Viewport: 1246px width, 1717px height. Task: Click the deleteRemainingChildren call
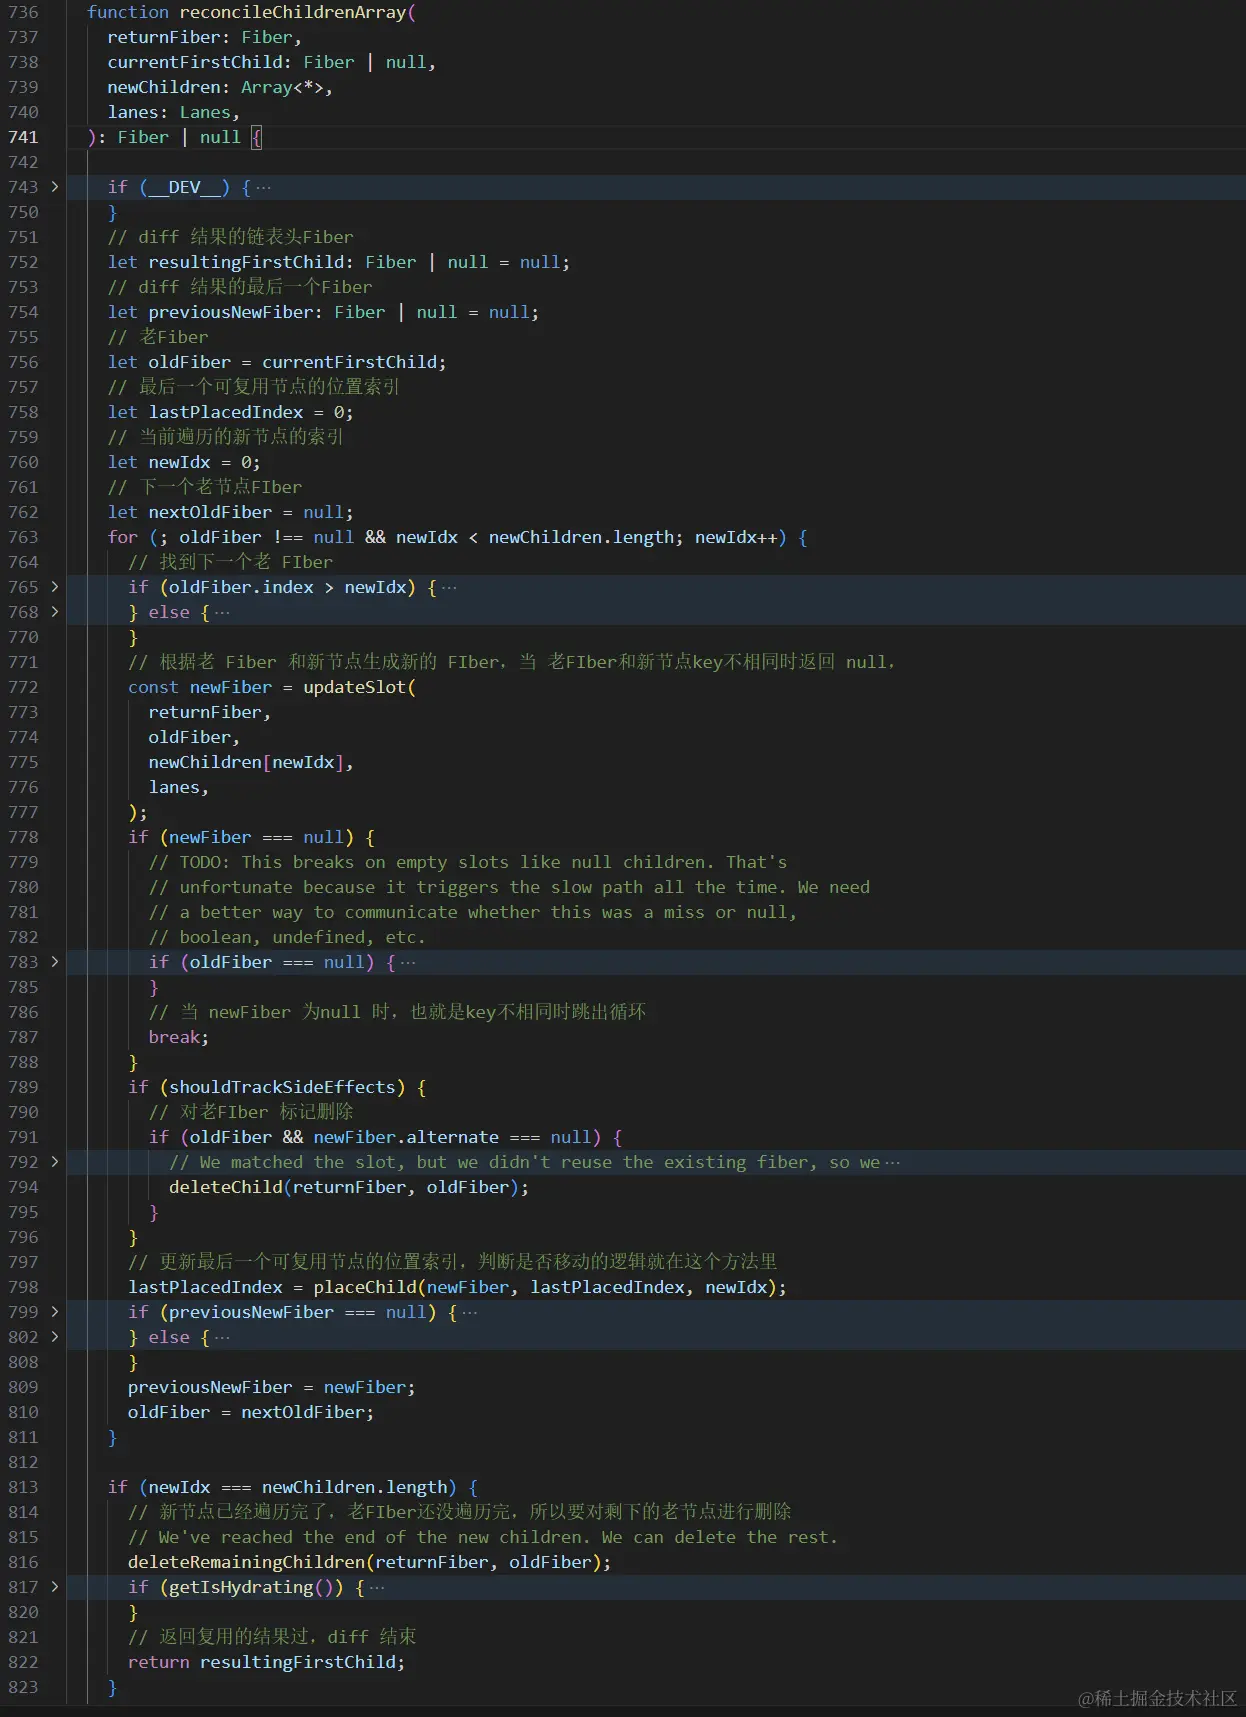(x=369, y=1562)
